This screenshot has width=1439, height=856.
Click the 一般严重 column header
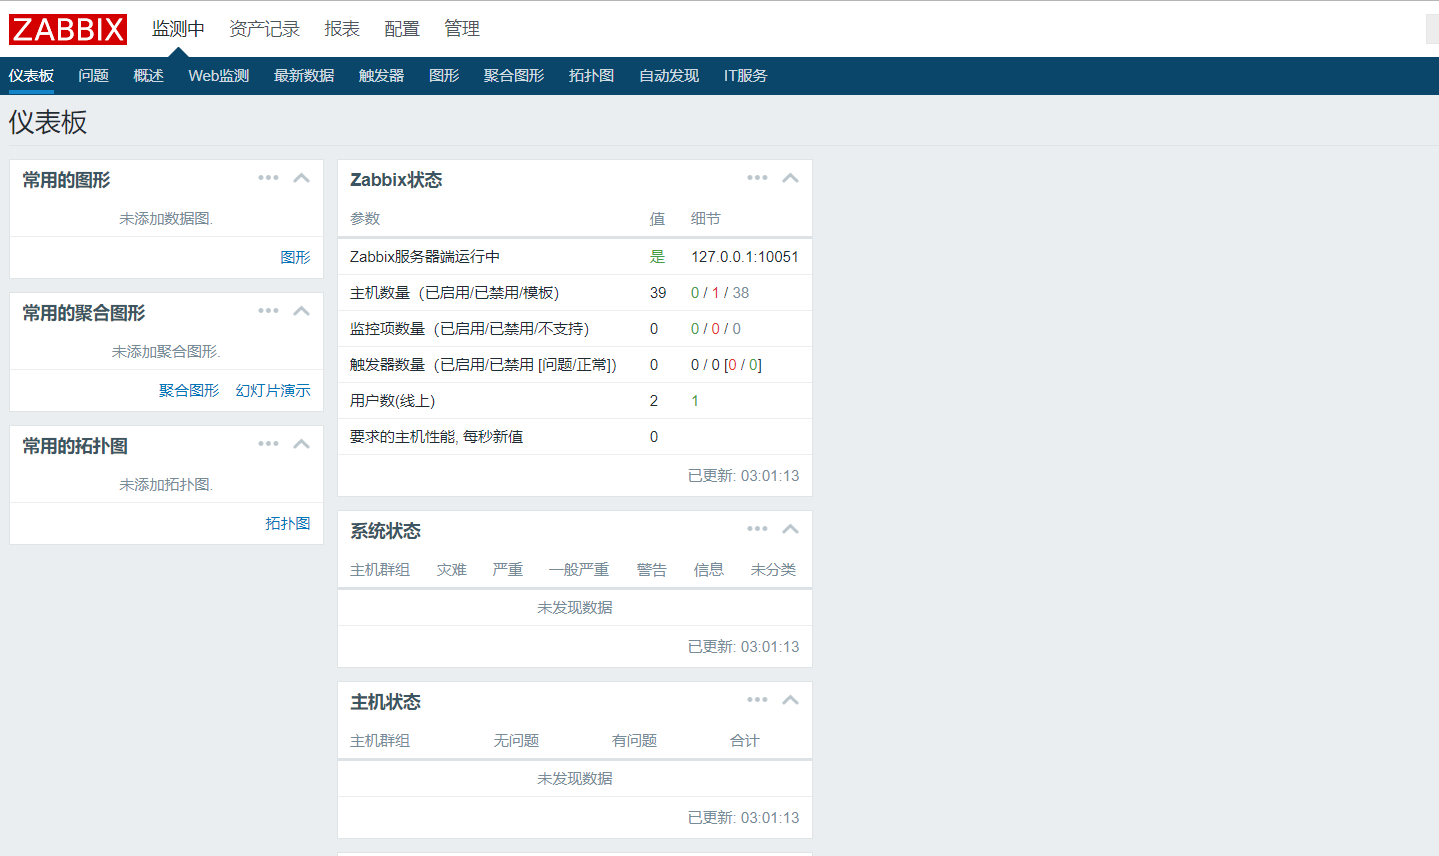click(579, 570)
